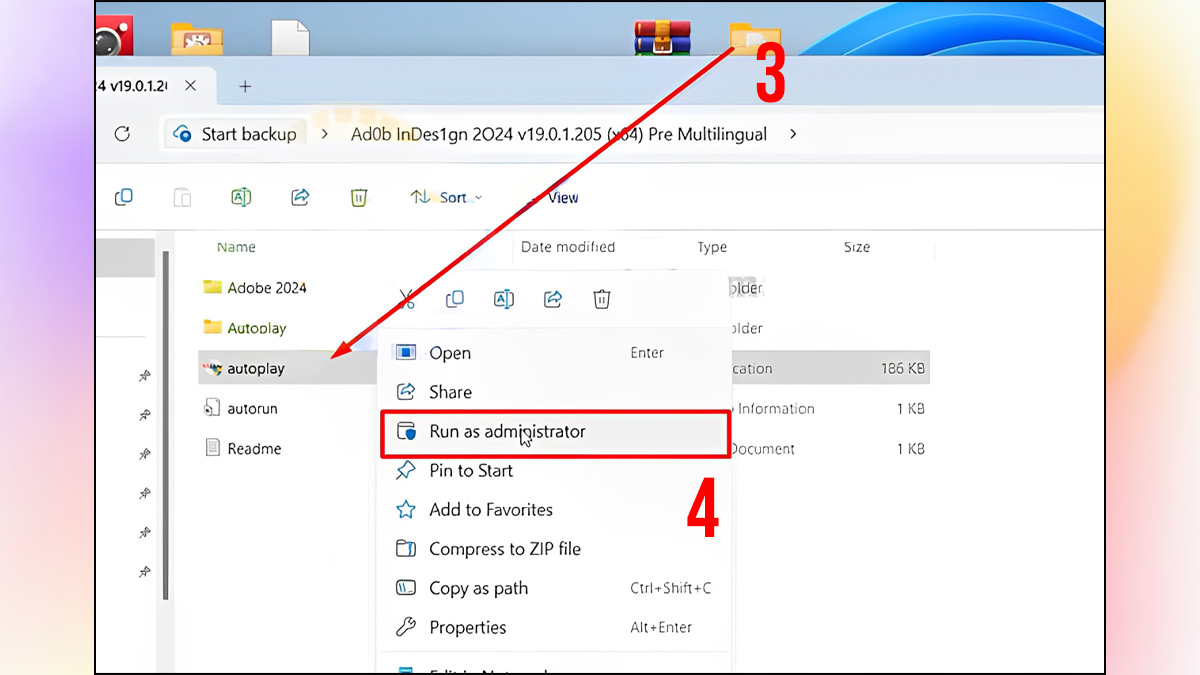Sort by the Date modified column header
Screen dimensions: 1200x675
point(568,247)
